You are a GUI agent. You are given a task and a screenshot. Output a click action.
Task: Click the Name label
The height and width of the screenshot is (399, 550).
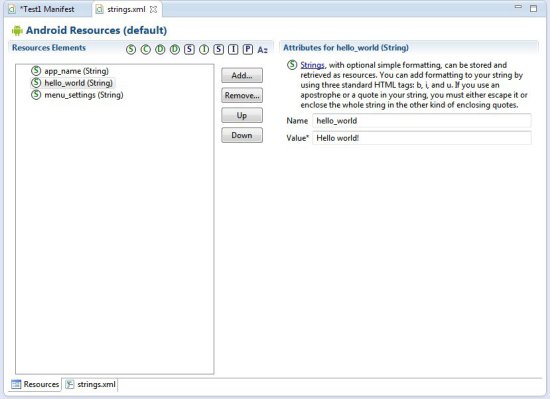click(x=297, y=121)
